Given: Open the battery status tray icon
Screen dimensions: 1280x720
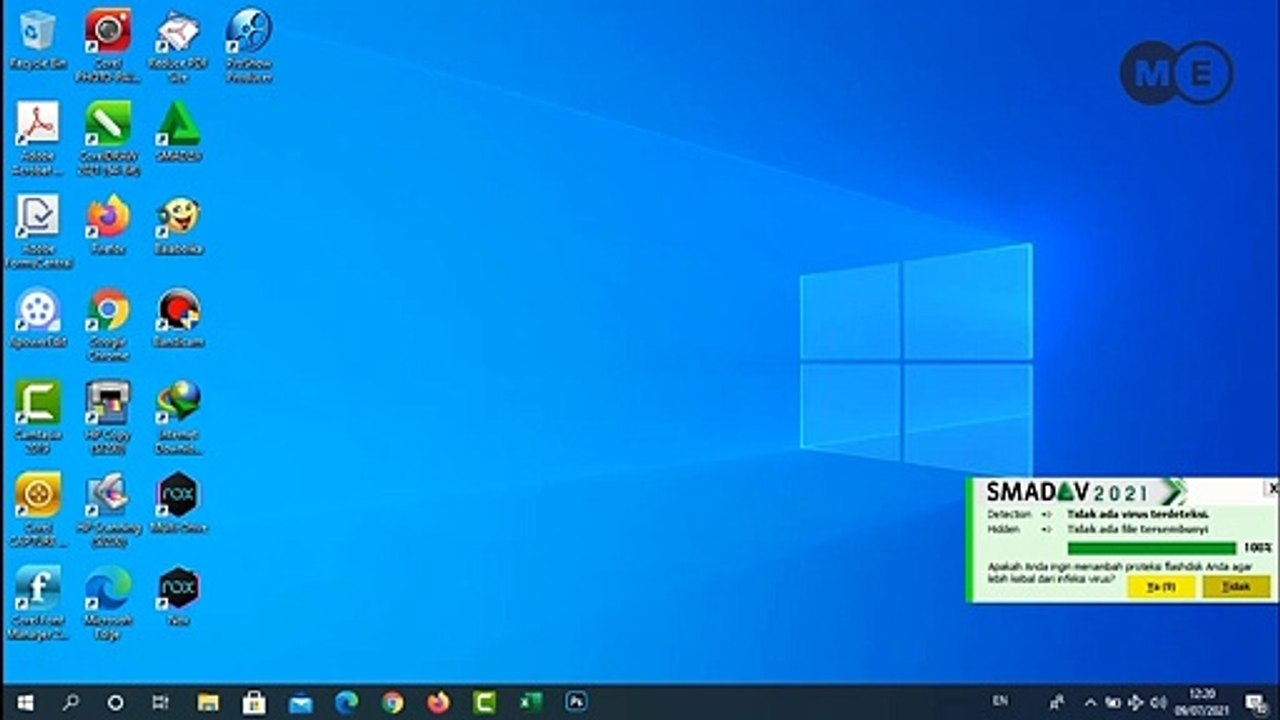Looking at the screenshot, I should click(1112, 702).
